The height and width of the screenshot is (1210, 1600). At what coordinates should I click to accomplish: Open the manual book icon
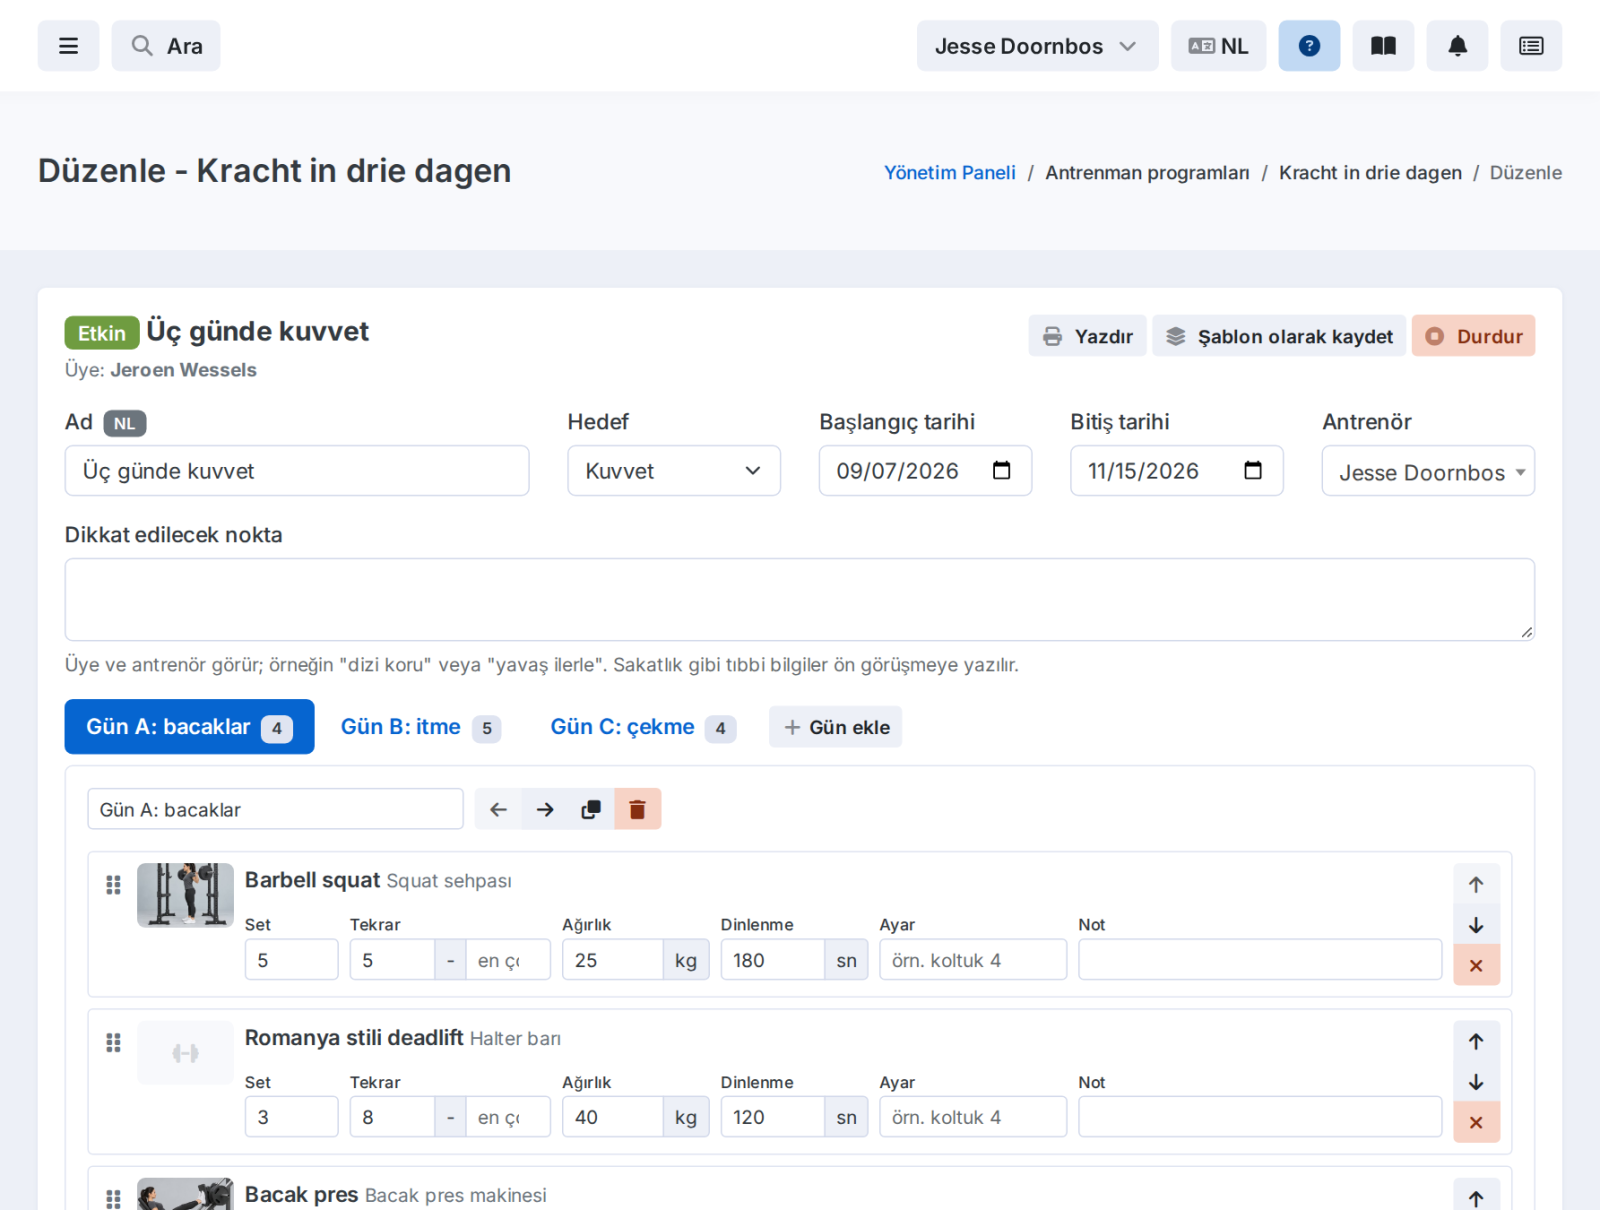1383,46
